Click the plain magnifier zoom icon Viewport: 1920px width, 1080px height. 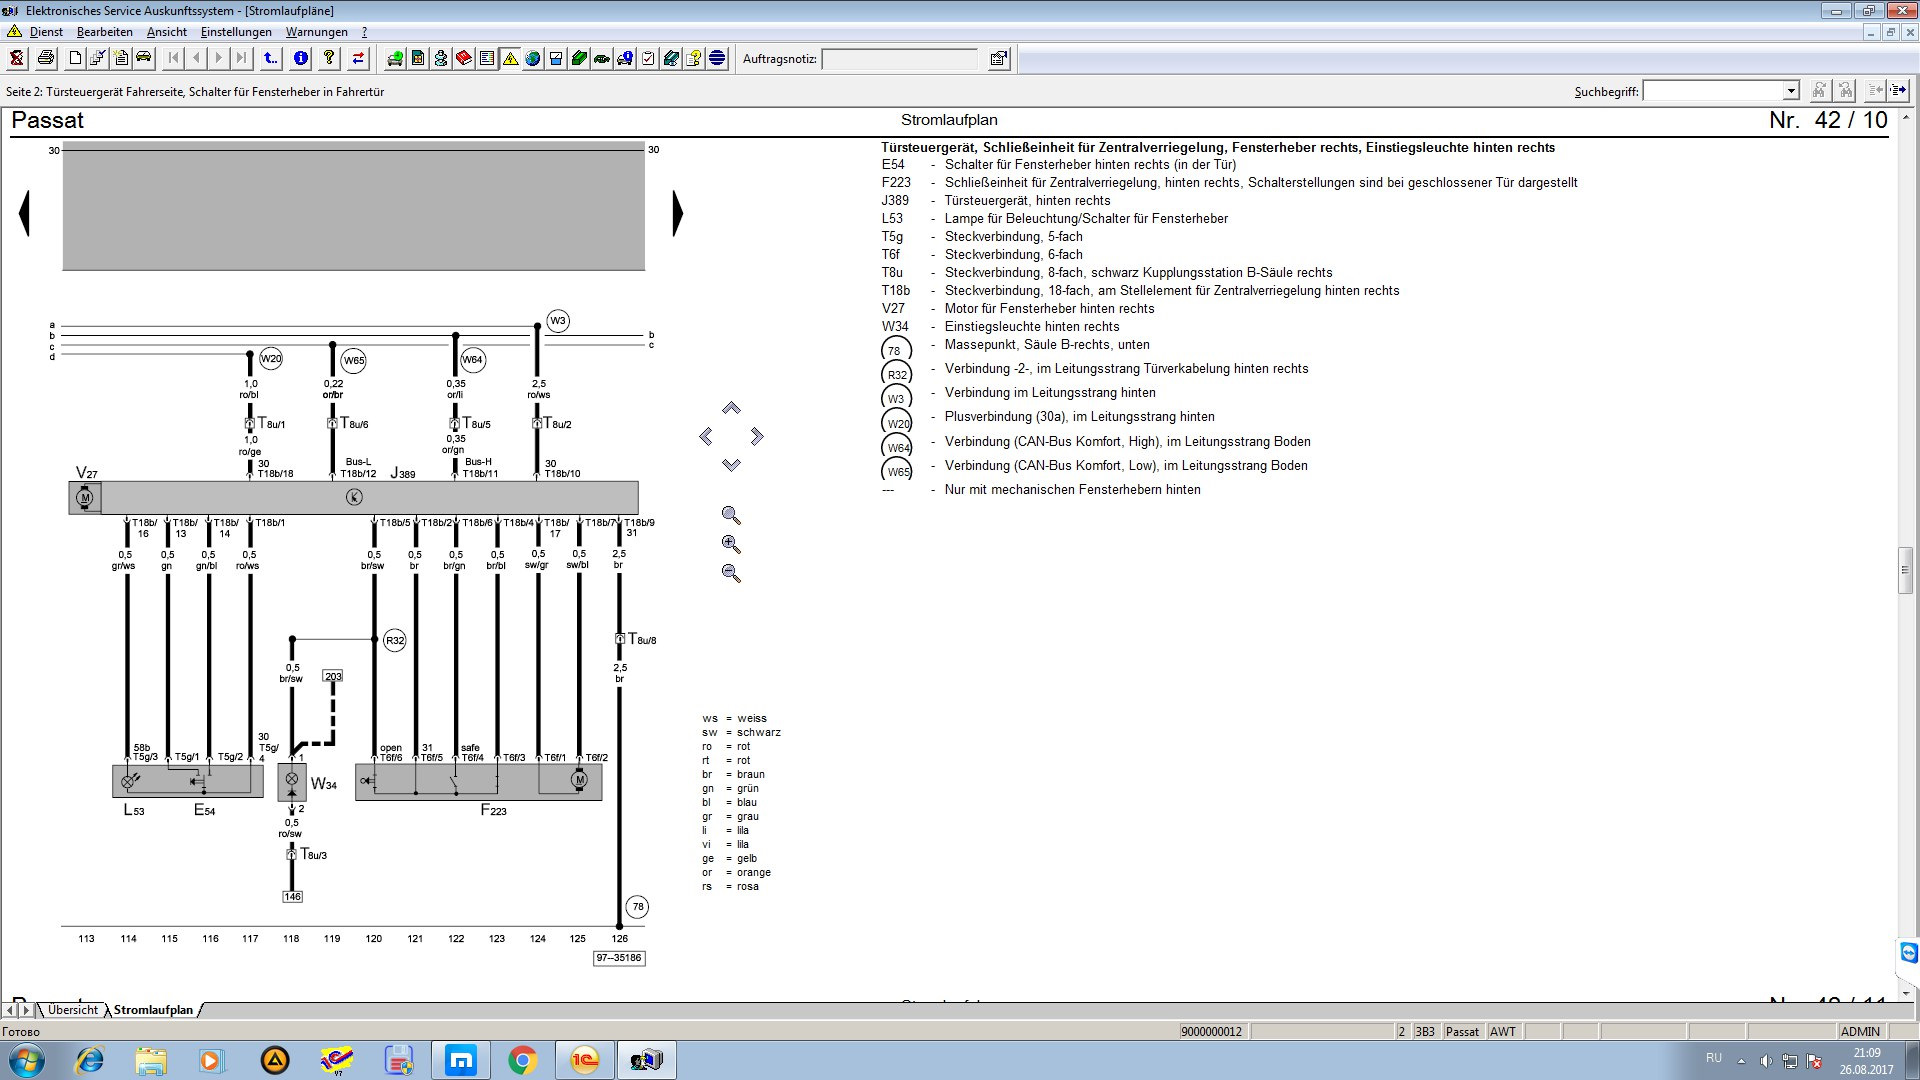tap(731, 515)
